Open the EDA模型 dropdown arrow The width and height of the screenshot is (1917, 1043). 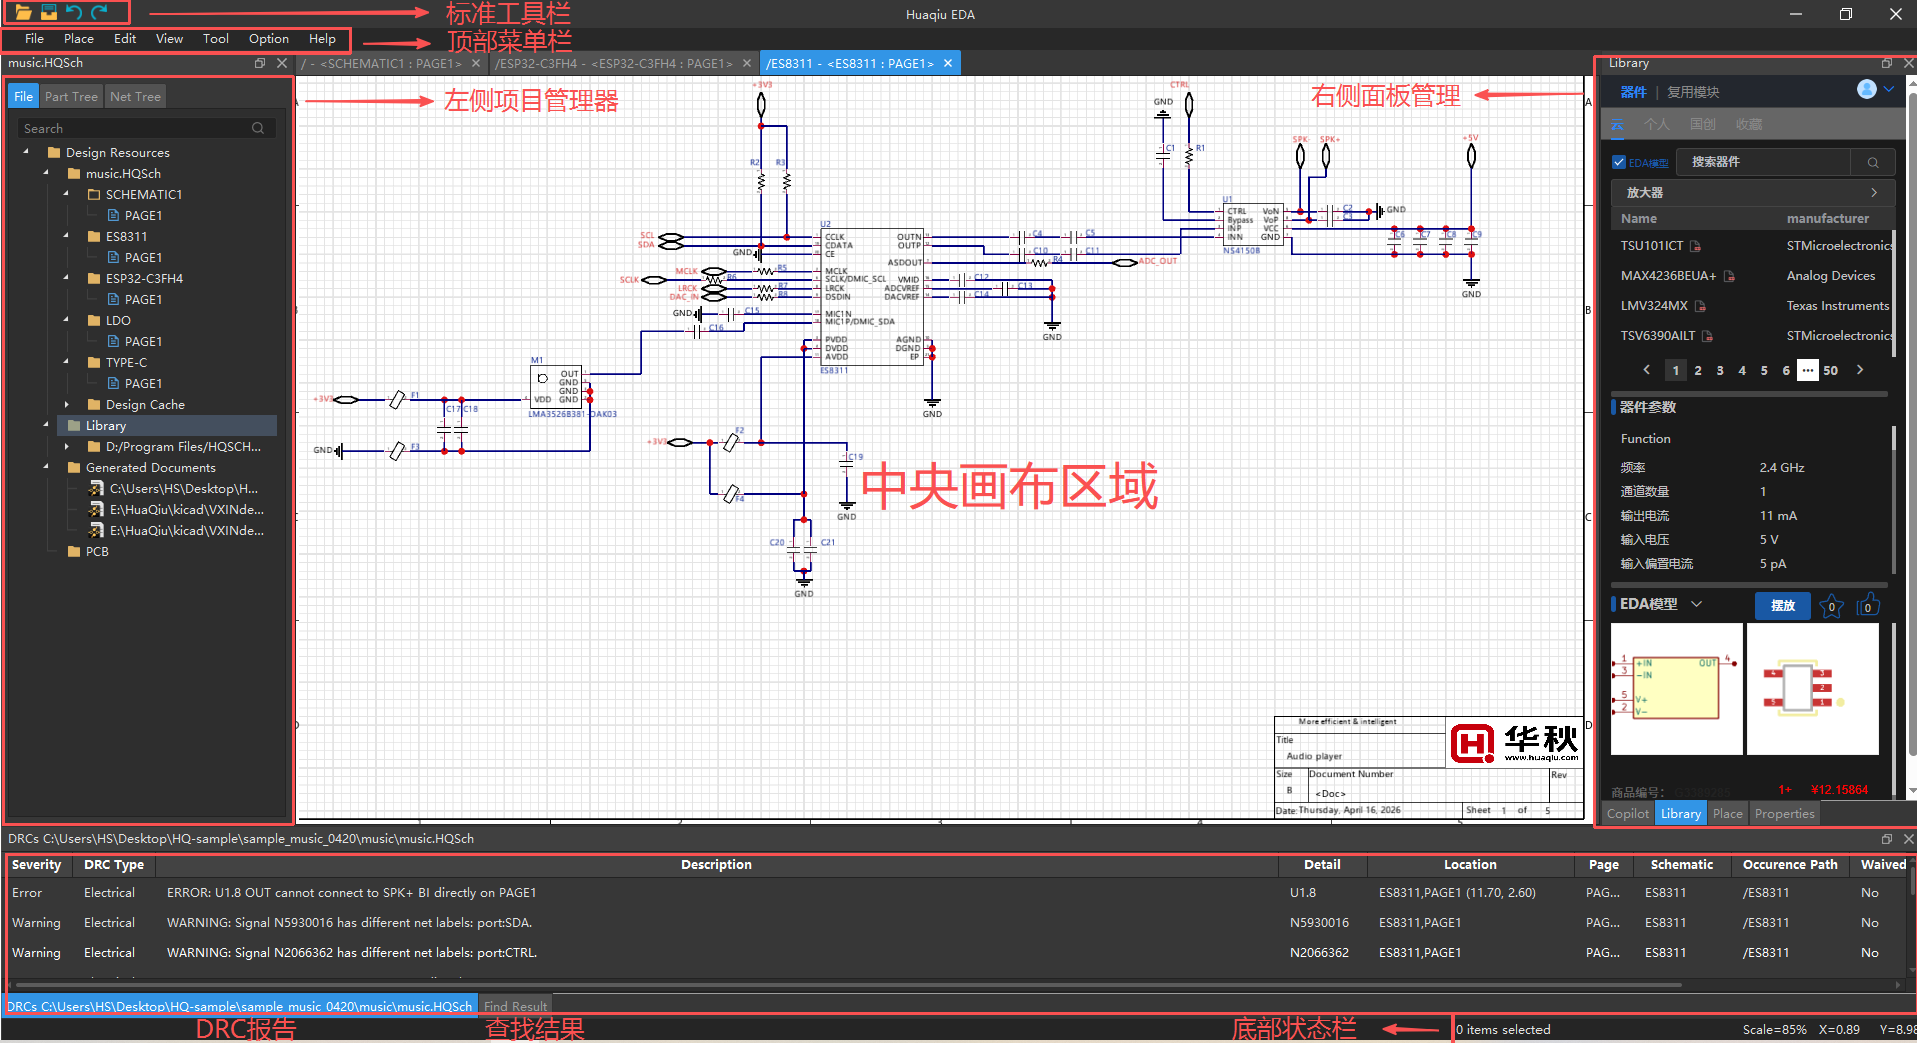[x=1696, y=604]
